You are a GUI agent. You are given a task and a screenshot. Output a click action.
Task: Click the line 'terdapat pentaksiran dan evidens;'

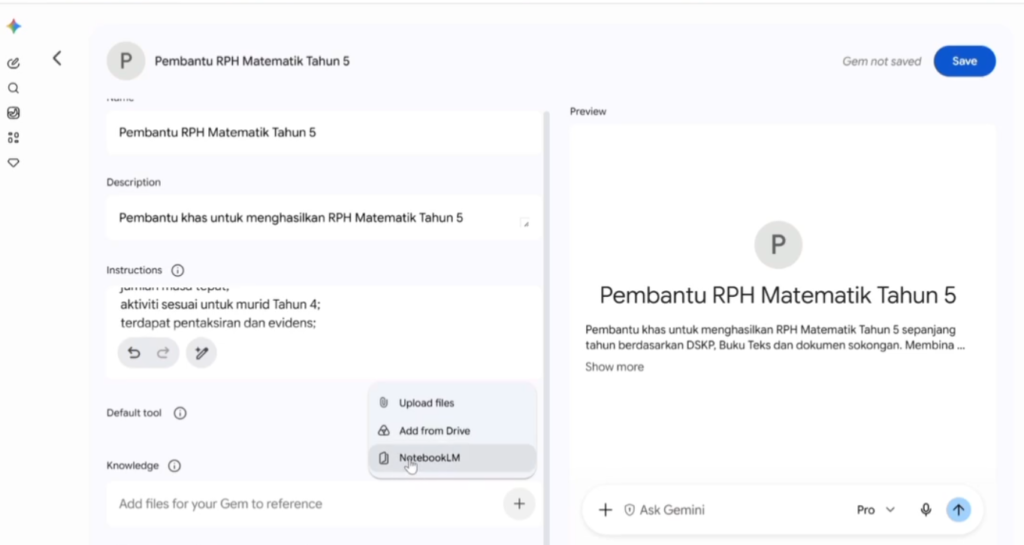point(218,323)
